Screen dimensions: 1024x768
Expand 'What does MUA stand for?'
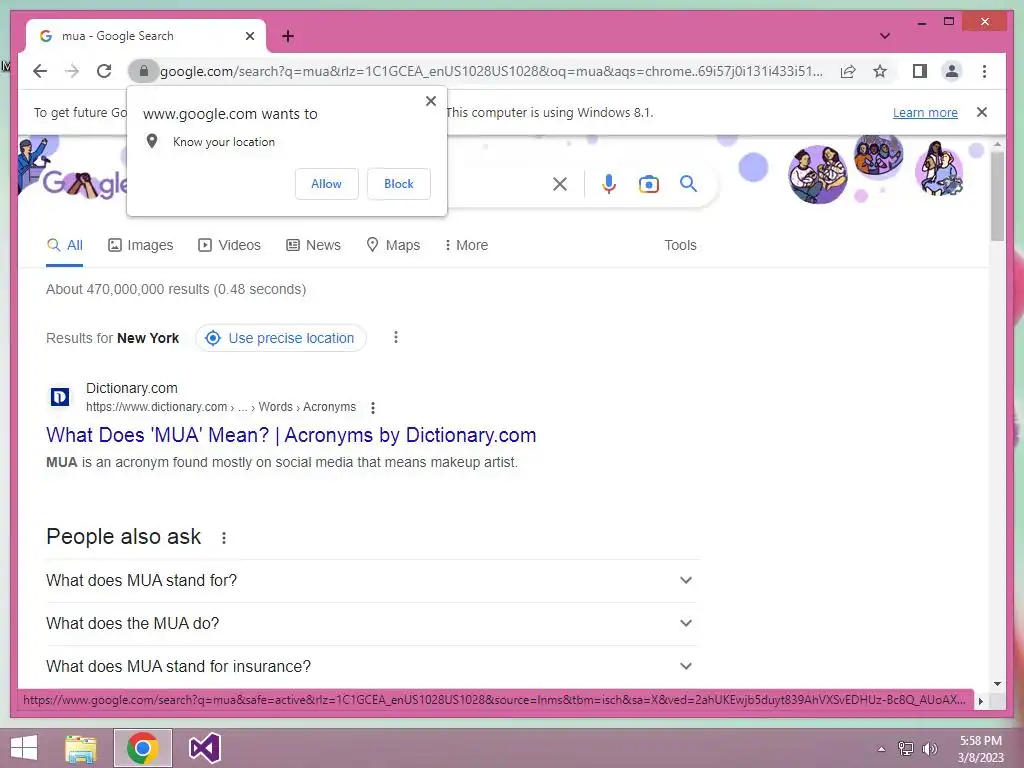click(x=372, y=581)
